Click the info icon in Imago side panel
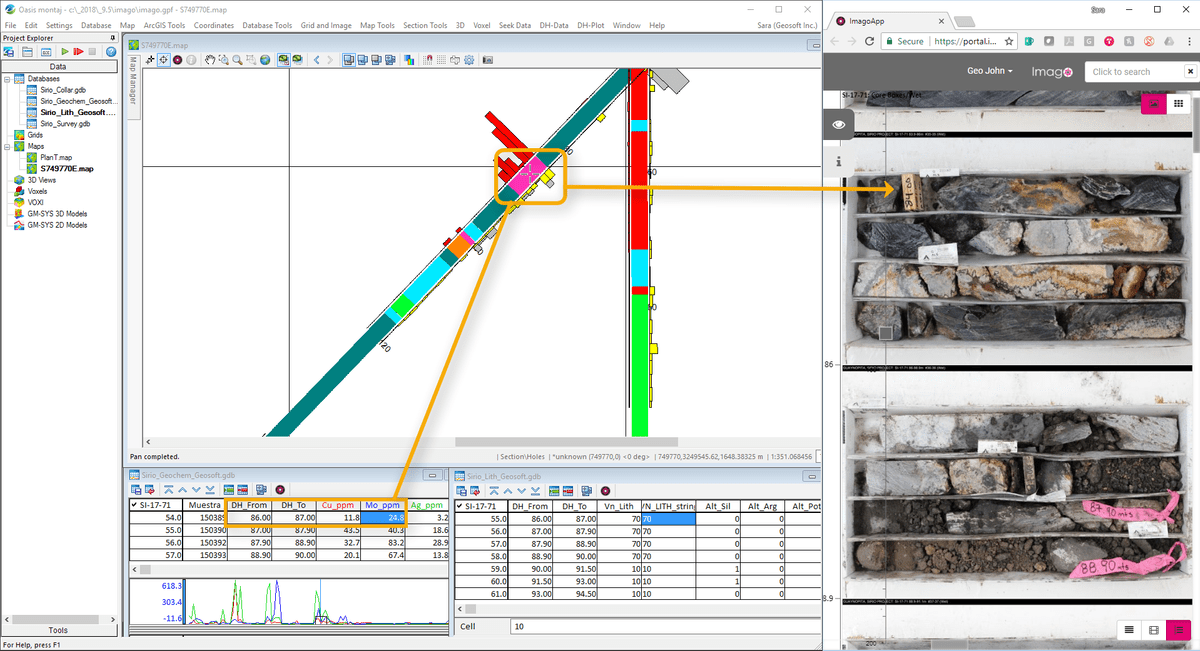This screenshot has width=1200, height=651. [x=838, y=161]
